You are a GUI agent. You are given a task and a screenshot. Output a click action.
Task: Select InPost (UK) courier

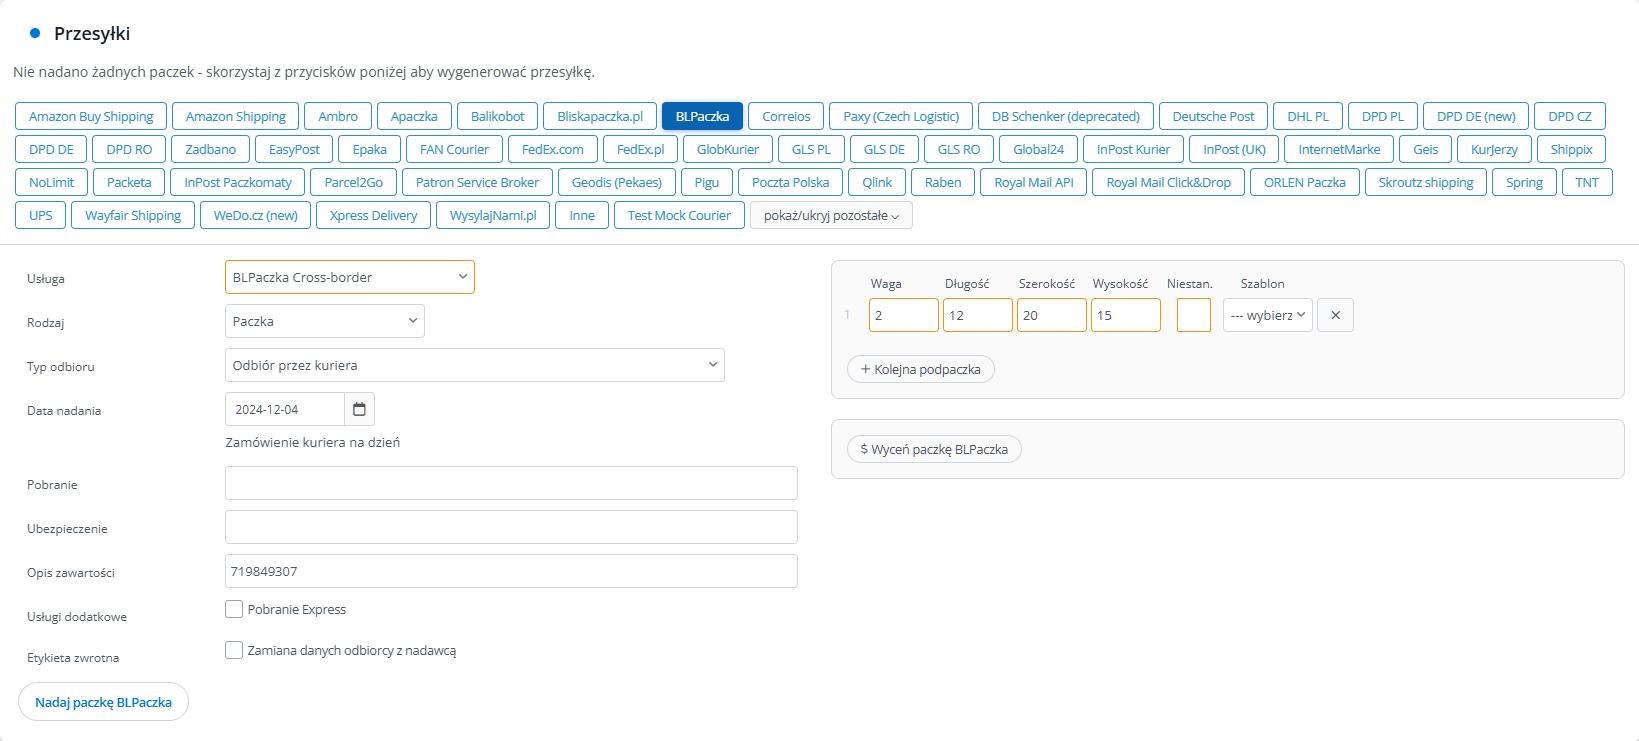[1234, 149]
